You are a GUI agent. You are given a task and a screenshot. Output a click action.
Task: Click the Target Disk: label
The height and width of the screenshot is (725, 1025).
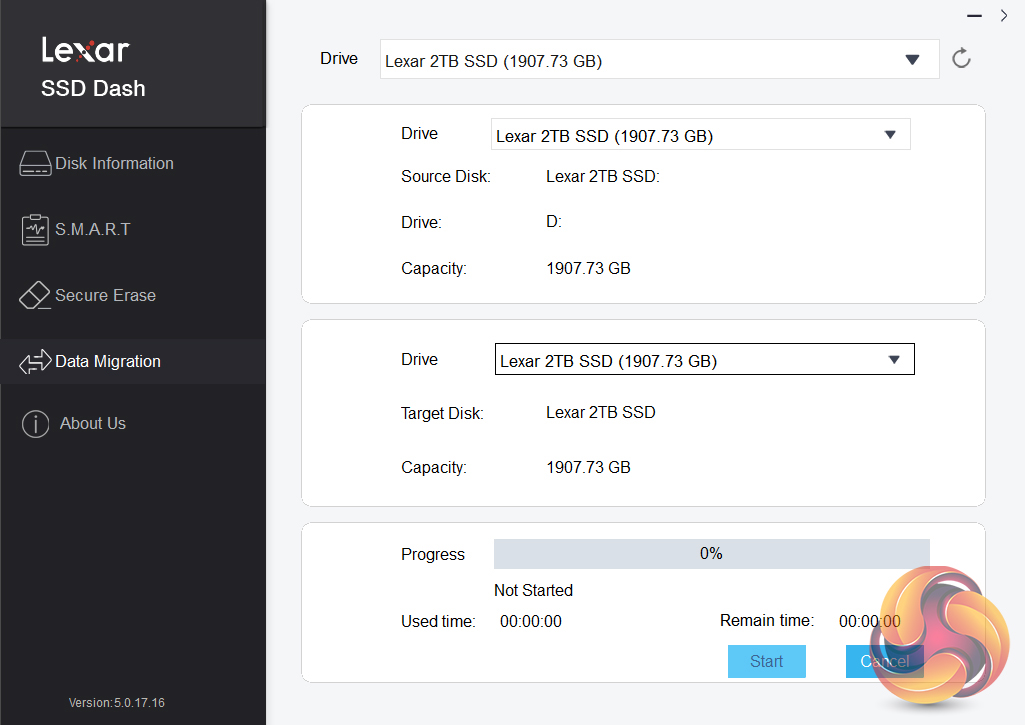(x=442, y=413)
